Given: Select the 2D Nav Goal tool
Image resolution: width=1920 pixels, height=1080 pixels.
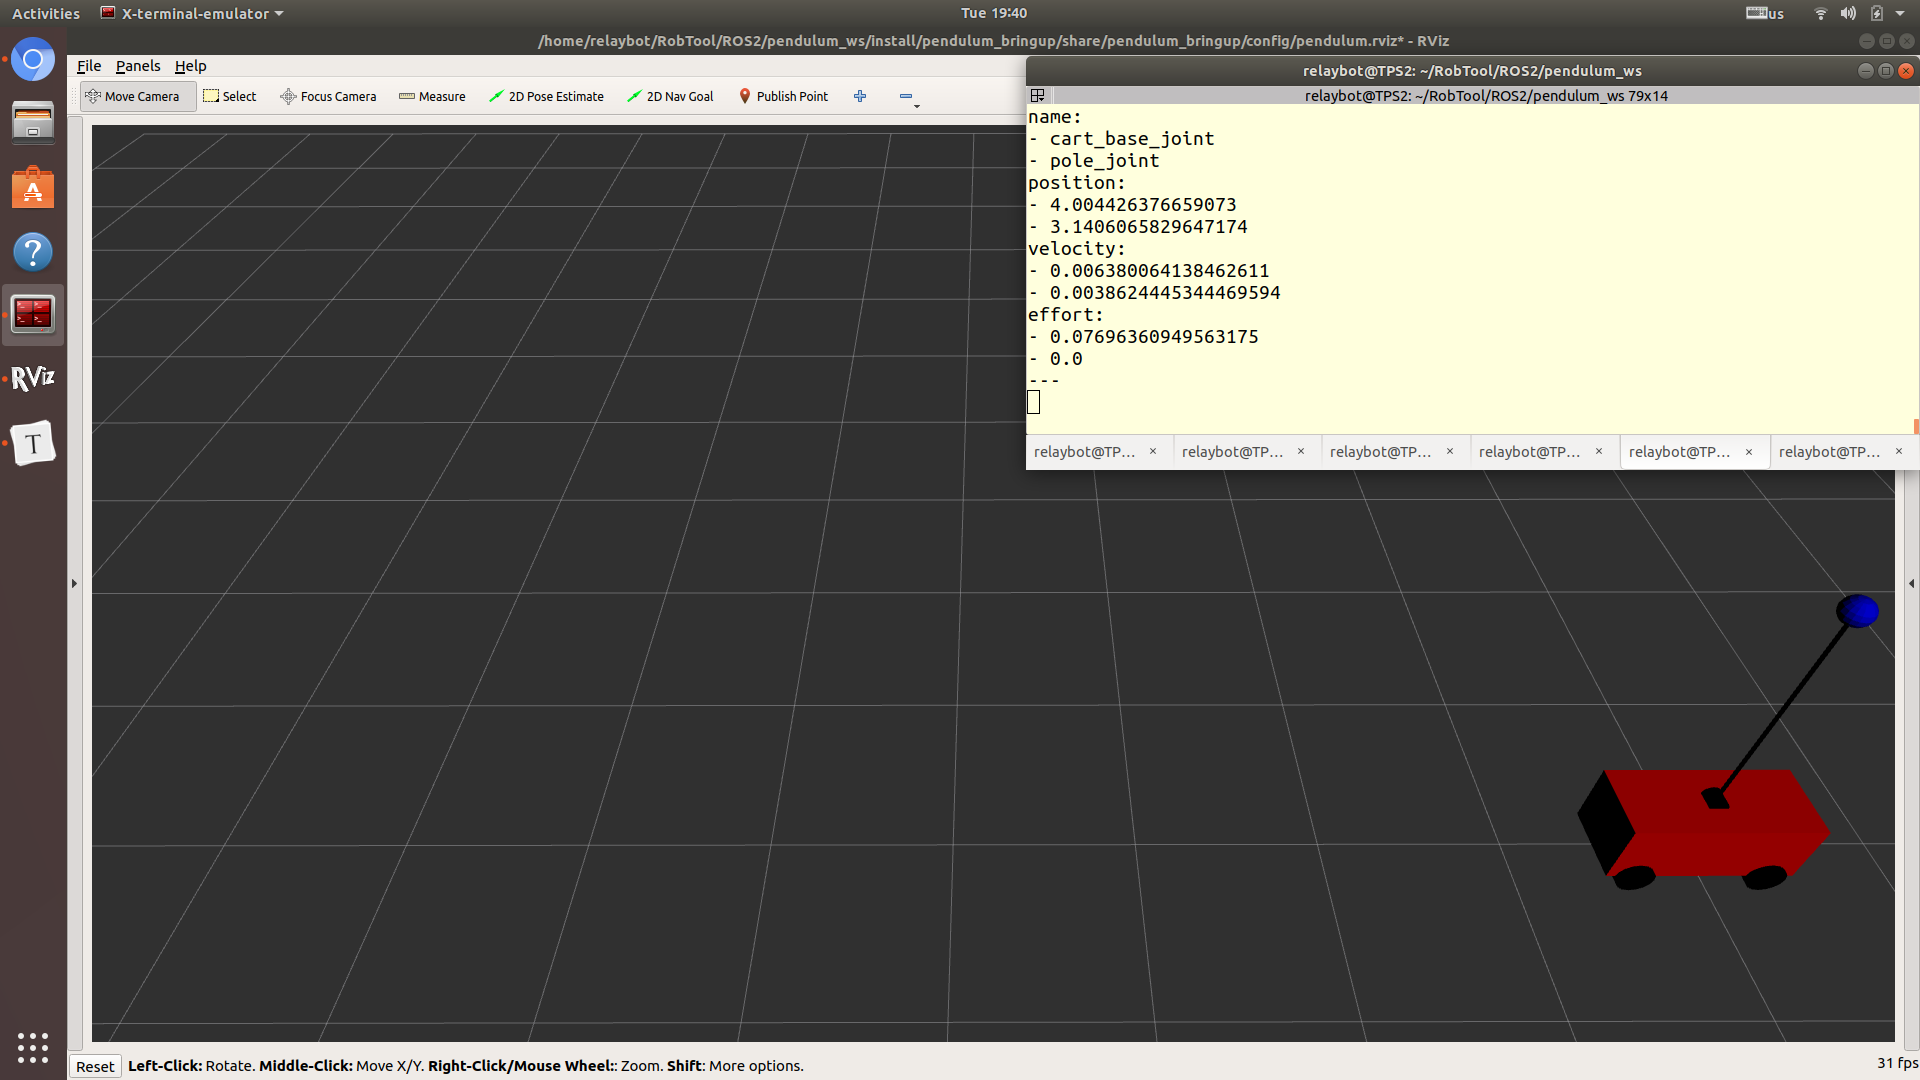Looking at the screenshot, I should pos(670,96).
